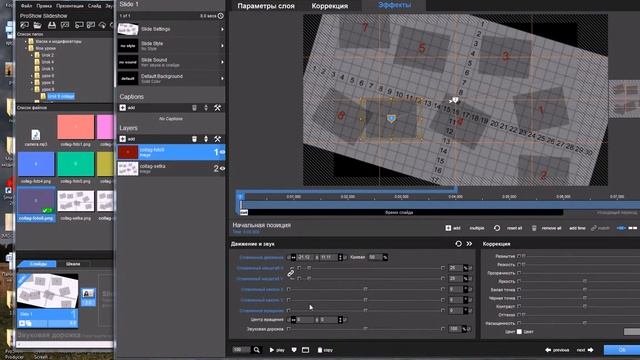This screenshot has height=360, width=640.
Task: Click the Layers move up/down arrows icon
Action: tap(206, 139)
